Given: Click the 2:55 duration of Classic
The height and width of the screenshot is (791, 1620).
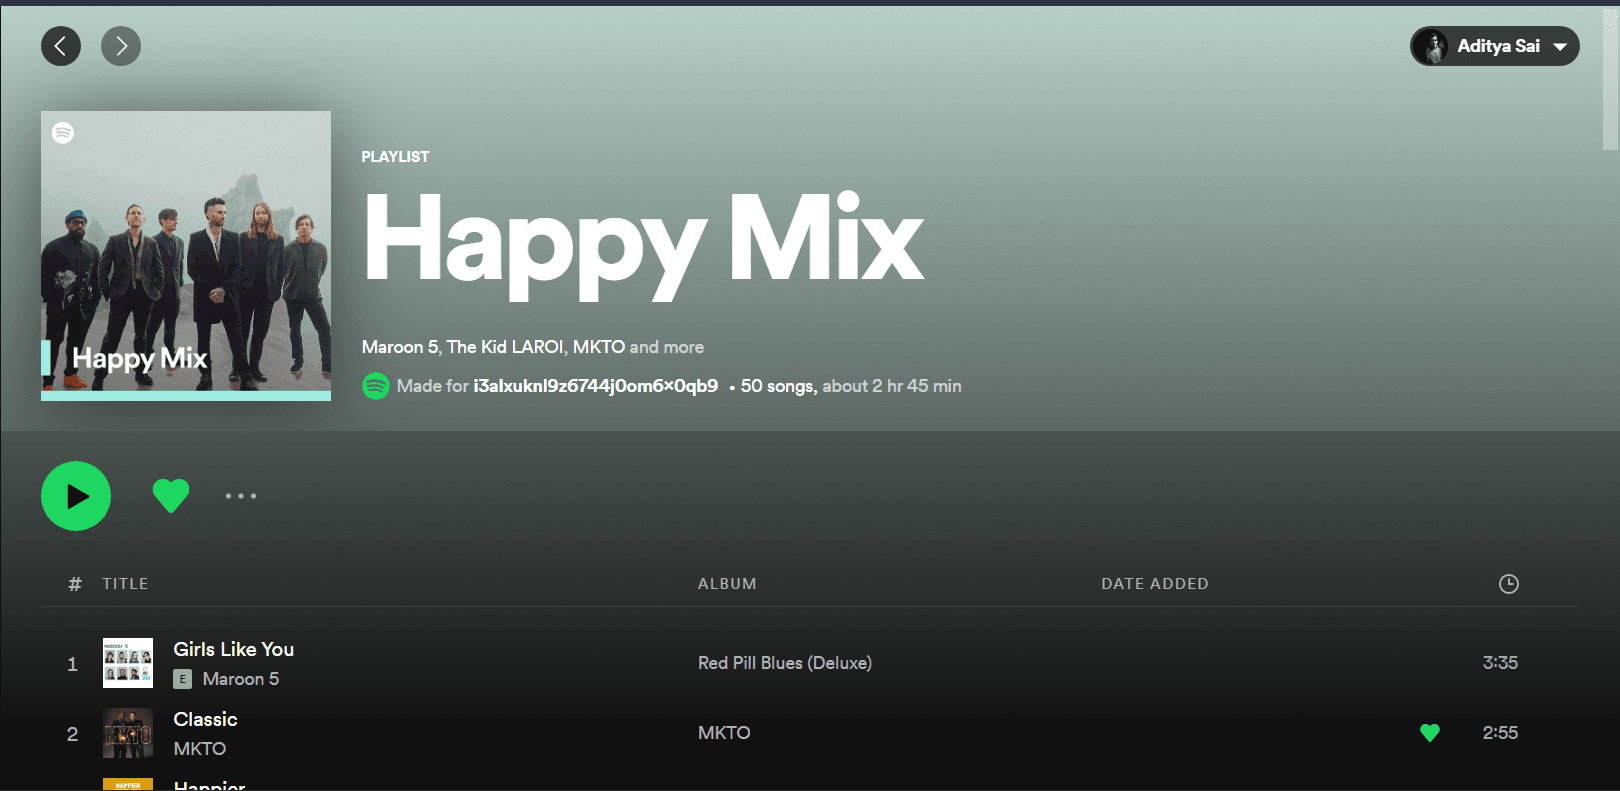Looking at the screenshot, I should [1500, 733].
